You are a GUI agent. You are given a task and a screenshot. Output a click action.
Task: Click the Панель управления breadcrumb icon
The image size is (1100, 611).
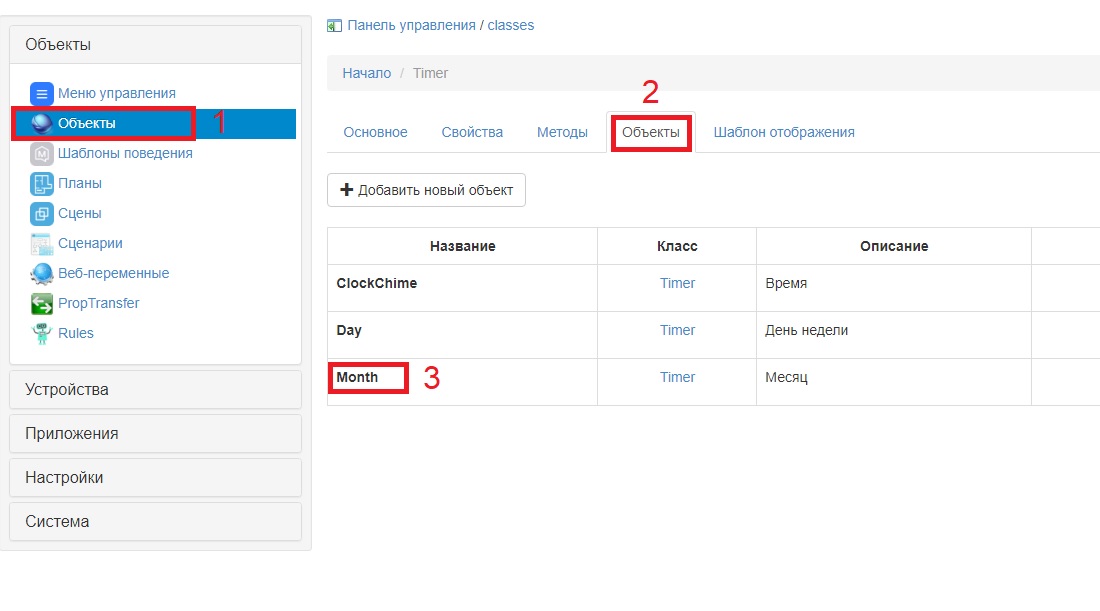coord(335,26)
